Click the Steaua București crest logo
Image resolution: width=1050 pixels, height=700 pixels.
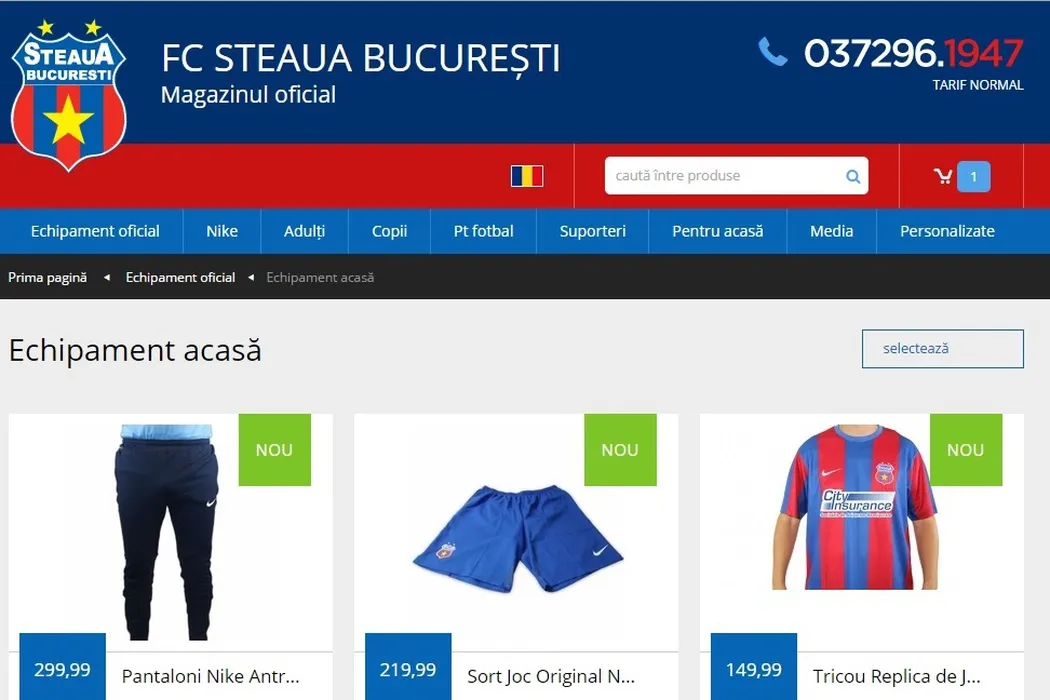(x=68, y=95)
